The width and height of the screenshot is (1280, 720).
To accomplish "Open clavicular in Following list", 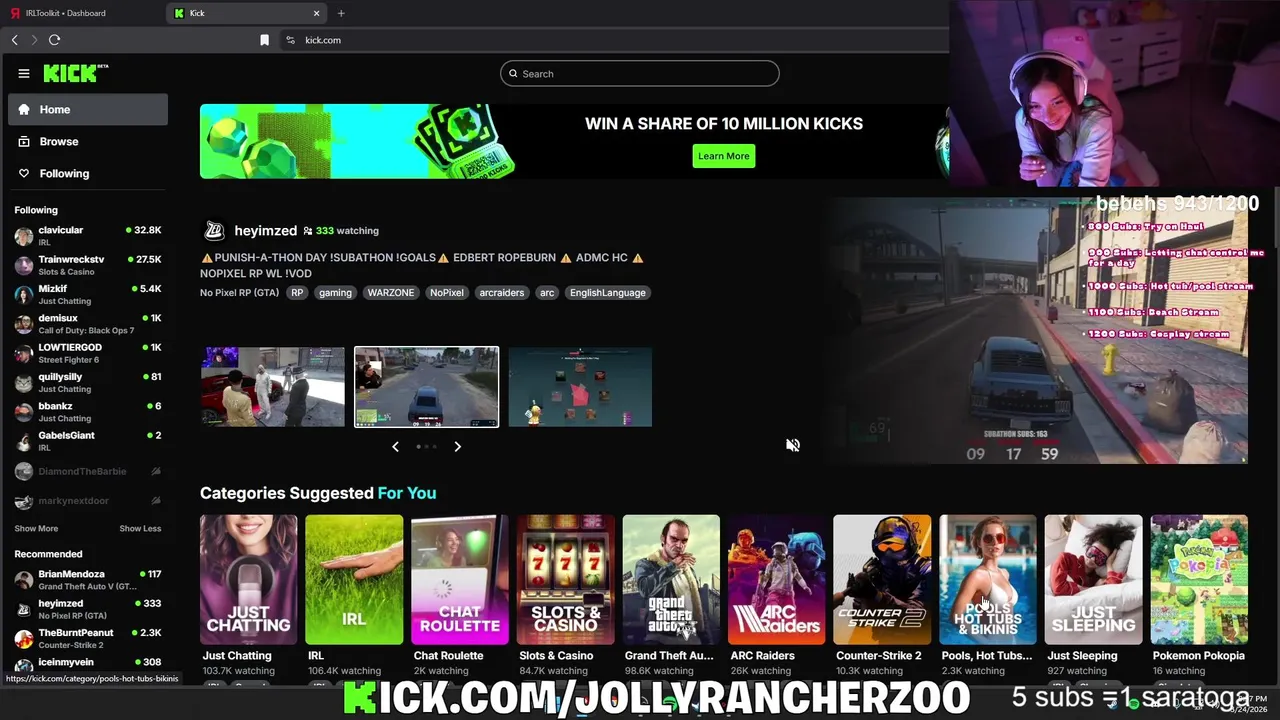I will point(88,236).
